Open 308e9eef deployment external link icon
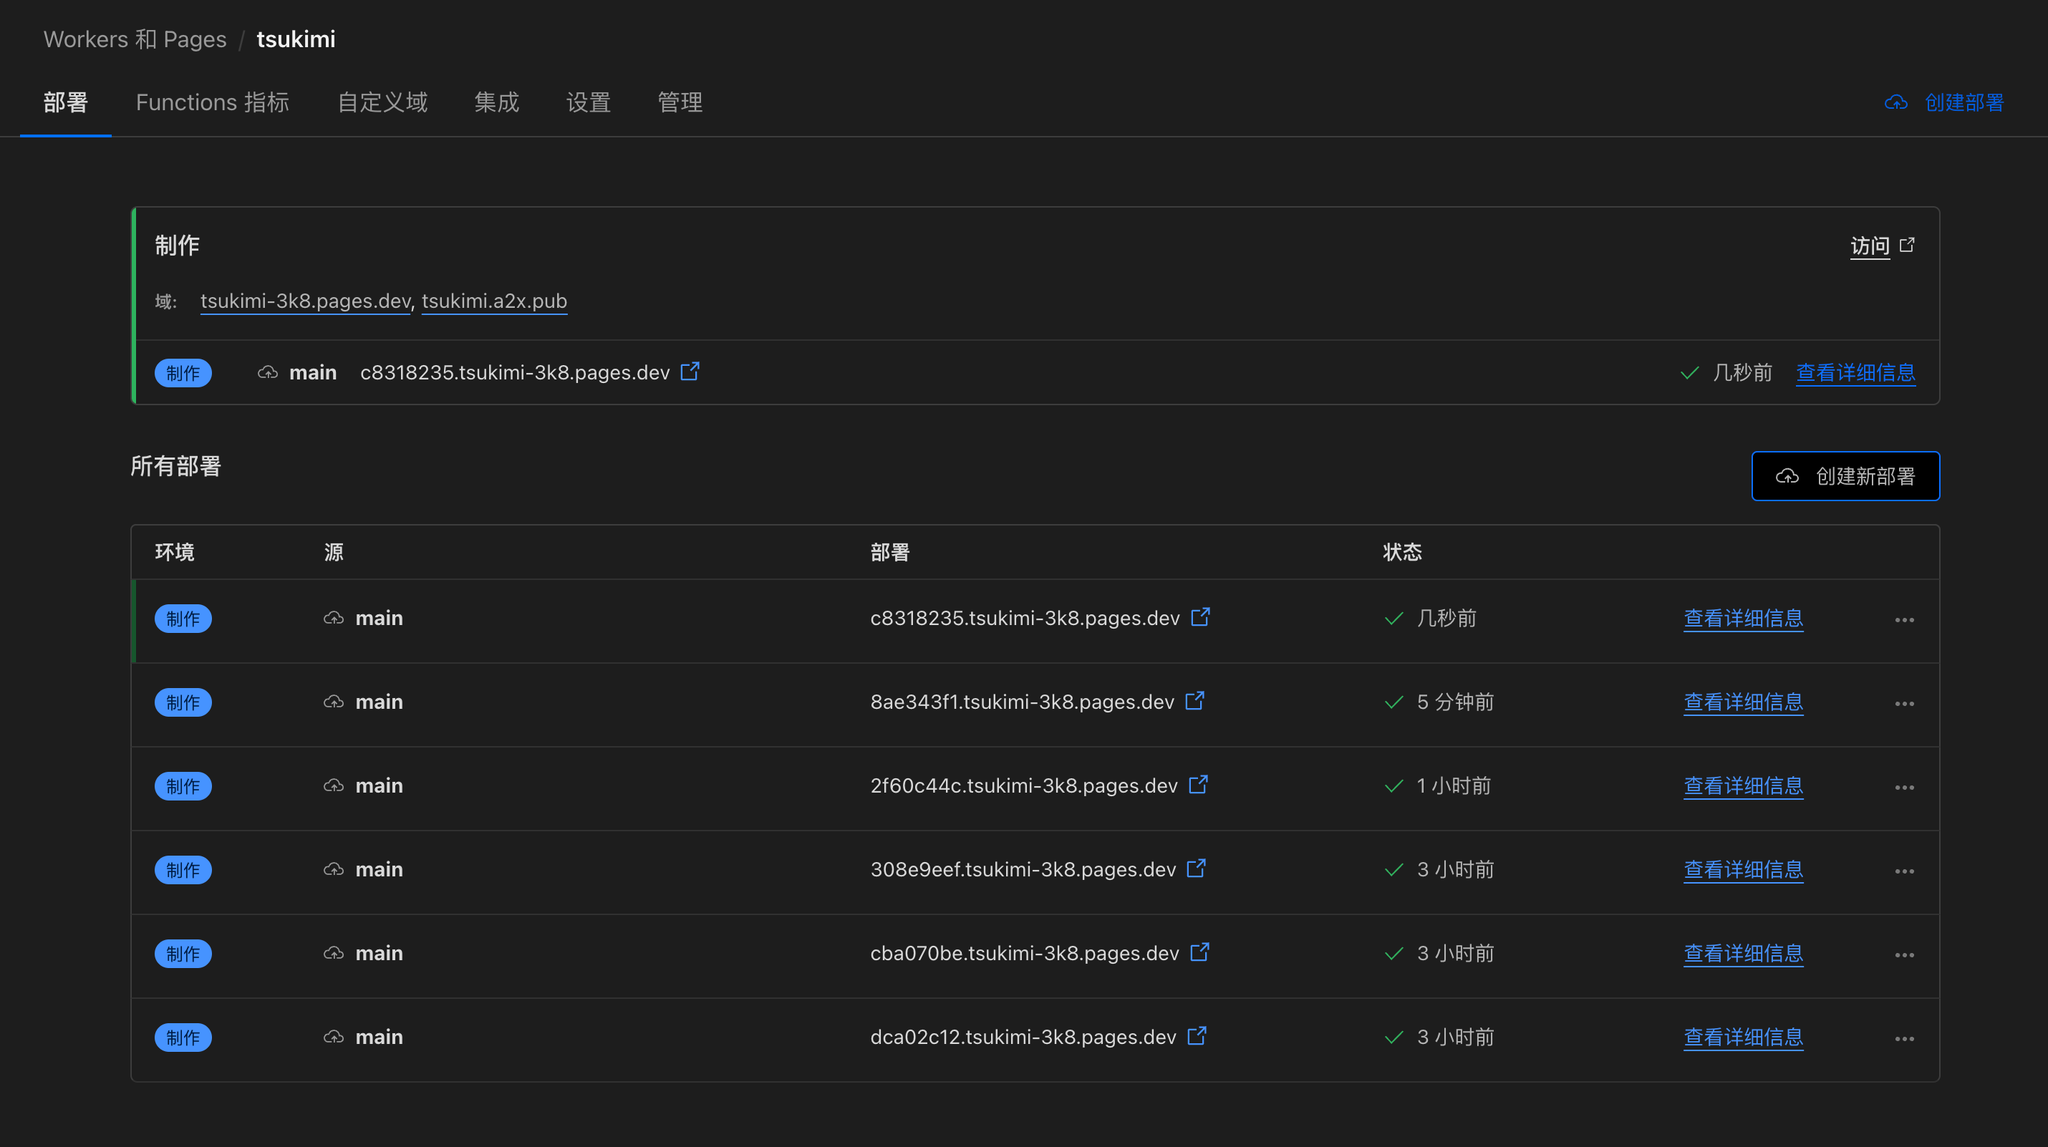The height and width of the screenshot is (1147, 2048). (1196, 870)
